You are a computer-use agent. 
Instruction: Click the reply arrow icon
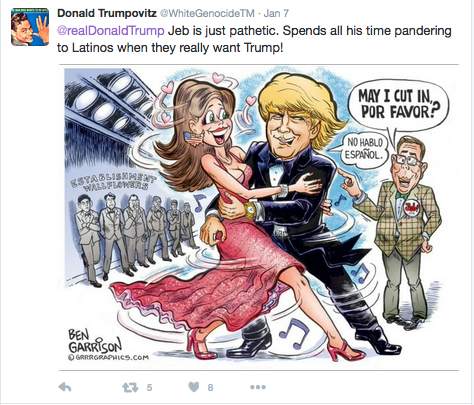click(x=65, y=387)
